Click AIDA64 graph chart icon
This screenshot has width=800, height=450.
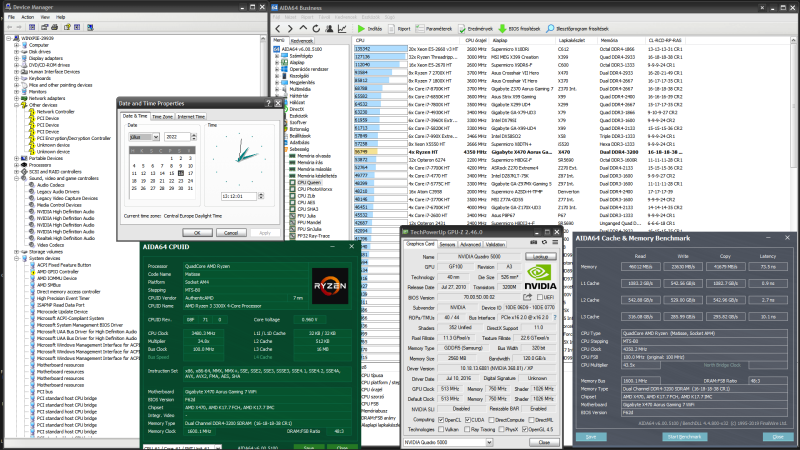click(x=342, y=29)
